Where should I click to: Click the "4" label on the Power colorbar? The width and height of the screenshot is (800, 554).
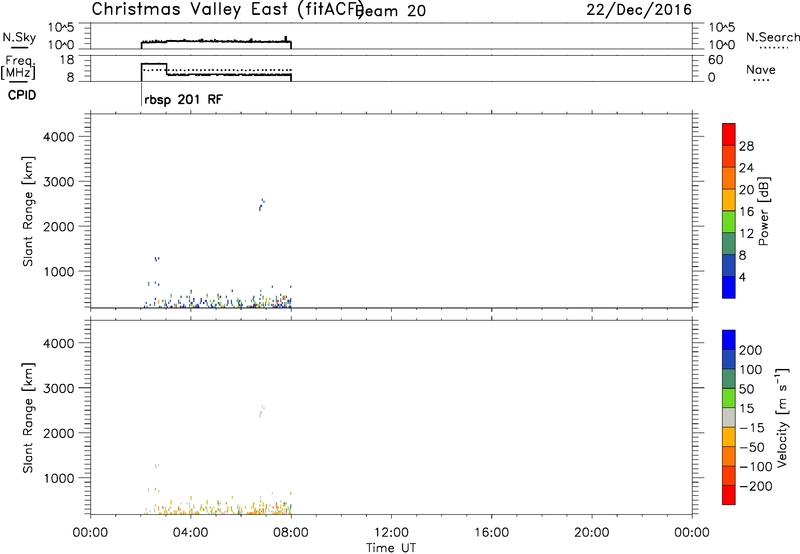[742, 277]
